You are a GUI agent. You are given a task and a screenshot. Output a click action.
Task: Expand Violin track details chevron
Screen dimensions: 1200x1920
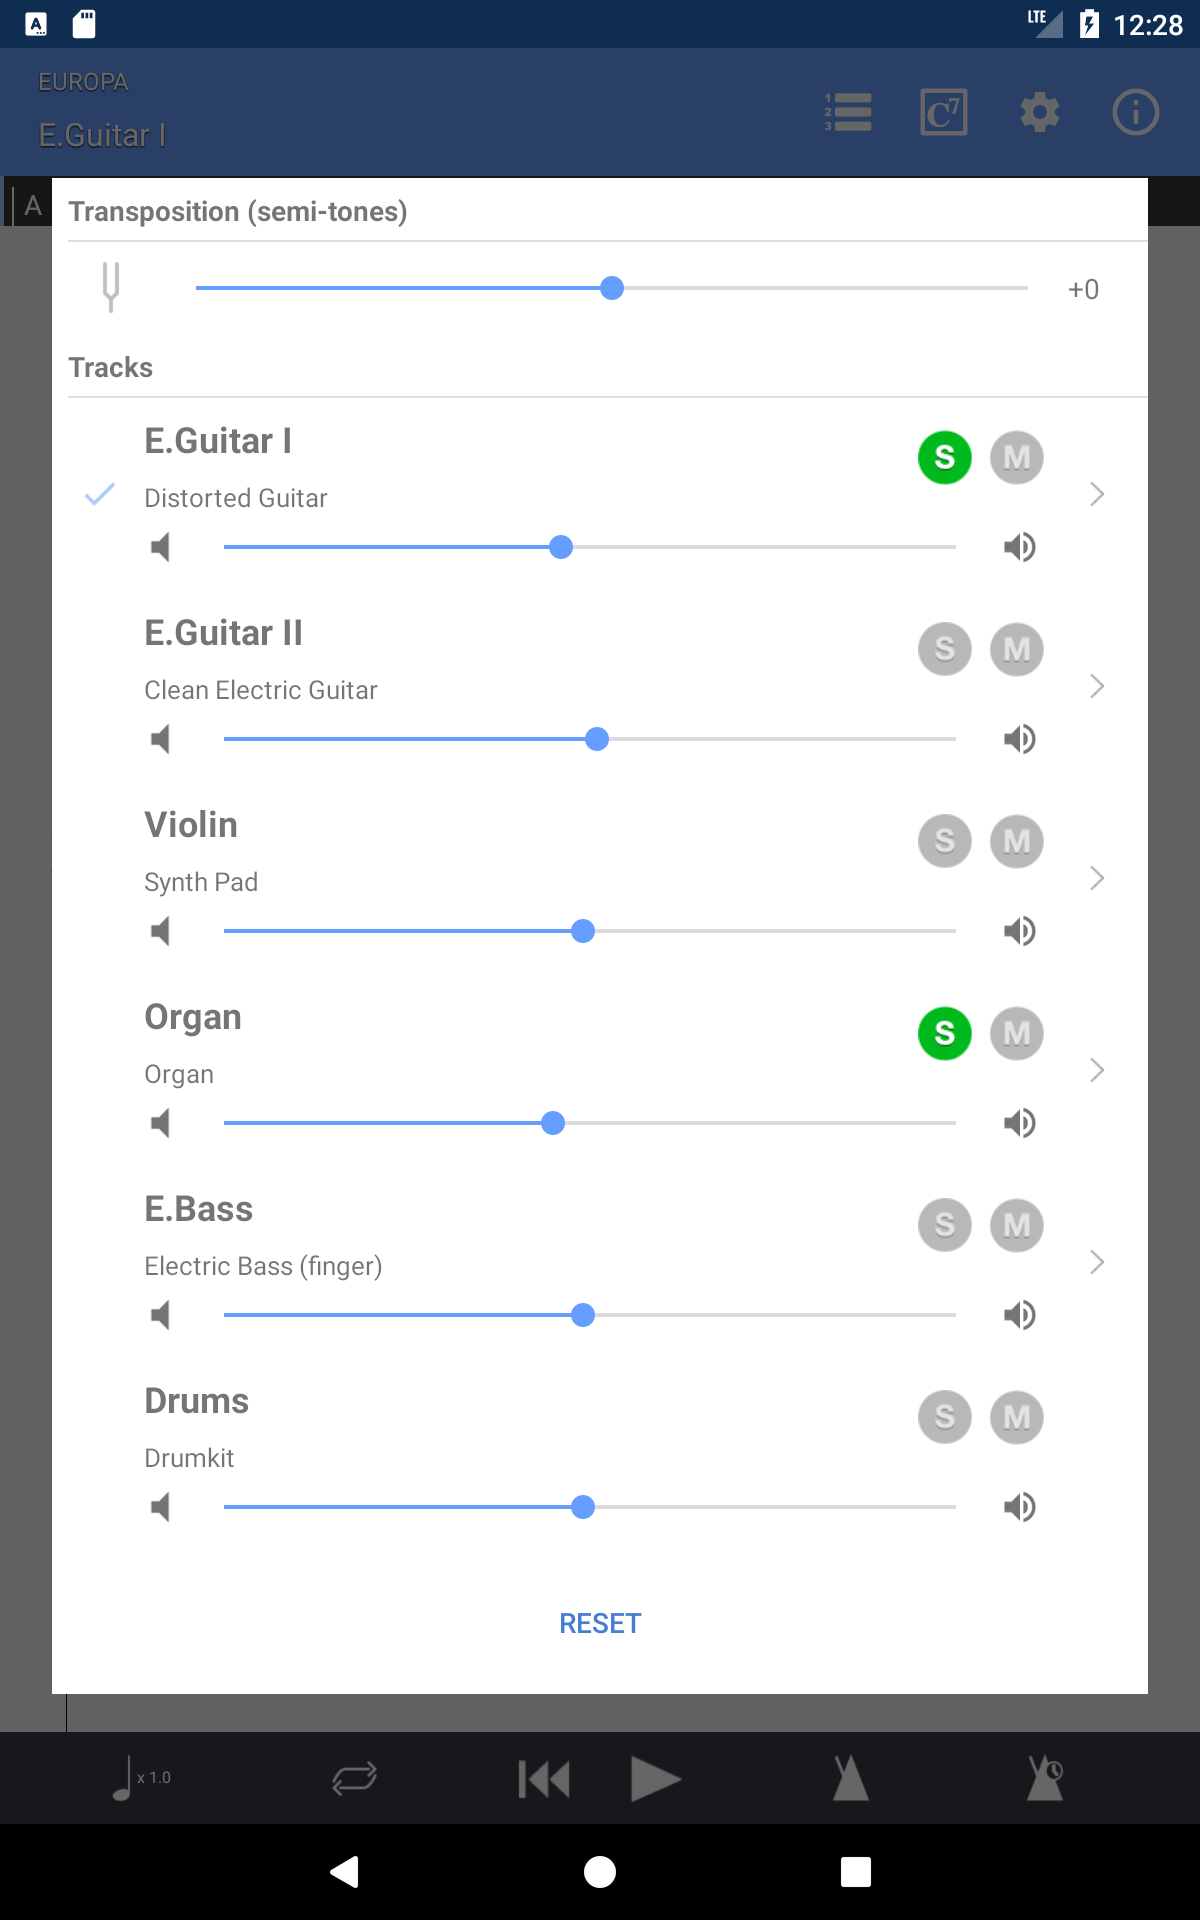pyautogui.click(x=1097, y=878)
